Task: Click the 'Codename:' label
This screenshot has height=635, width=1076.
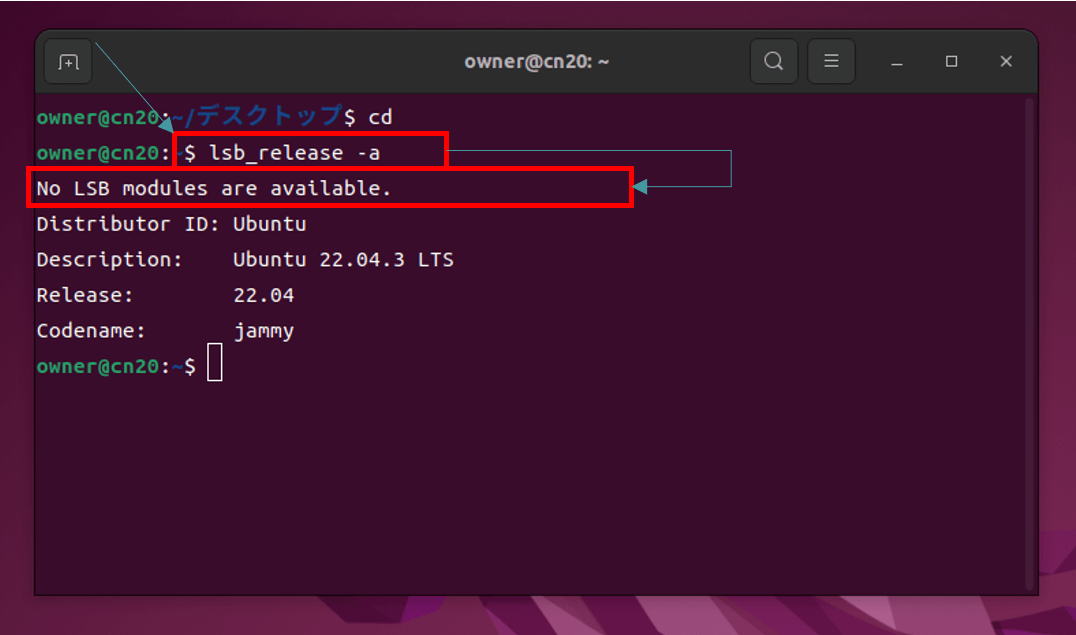Action: click(x=91, y=331)
